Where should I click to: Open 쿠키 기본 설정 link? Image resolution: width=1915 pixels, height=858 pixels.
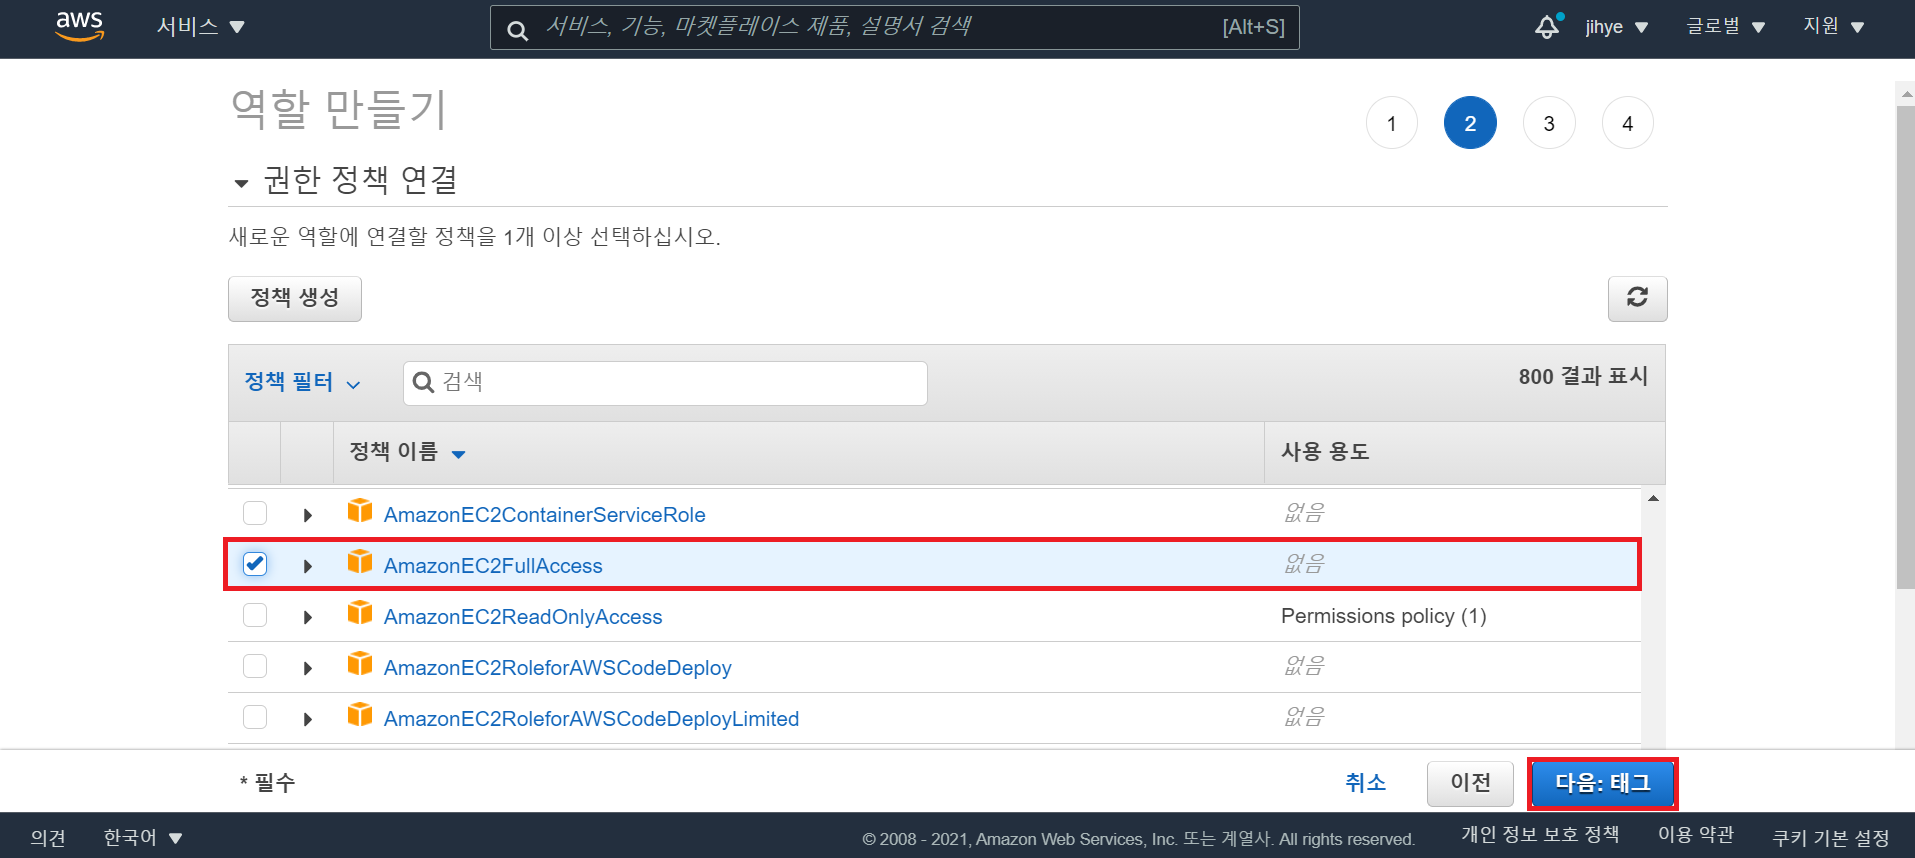1831,838
